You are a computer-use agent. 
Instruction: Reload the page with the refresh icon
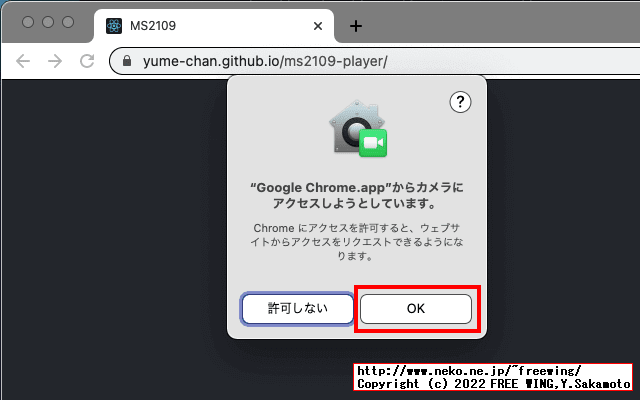coord(87,61)
